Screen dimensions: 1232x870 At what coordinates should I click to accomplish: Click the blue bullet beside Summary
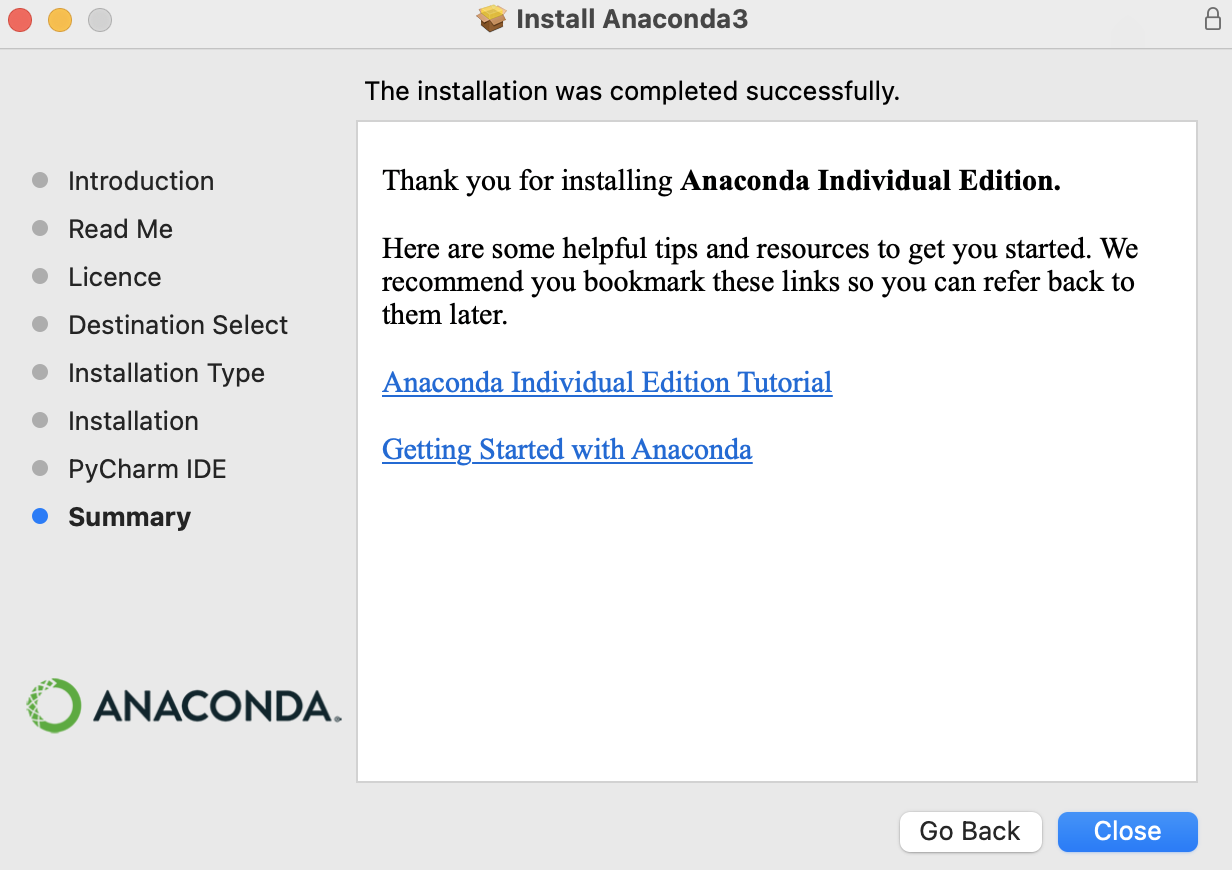pyautogui.click(x=40, y=517)
